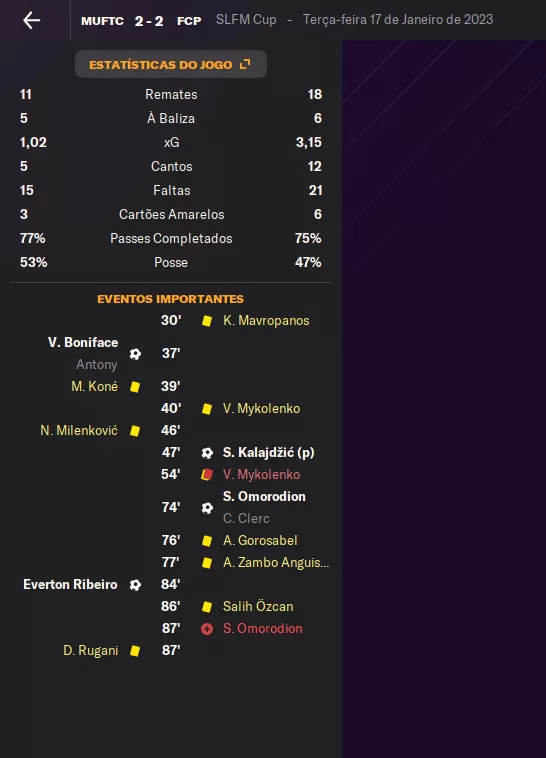Open the Estatísticas do Jogo popout icon
The image size is (546, 758).
tap(245, 64)
